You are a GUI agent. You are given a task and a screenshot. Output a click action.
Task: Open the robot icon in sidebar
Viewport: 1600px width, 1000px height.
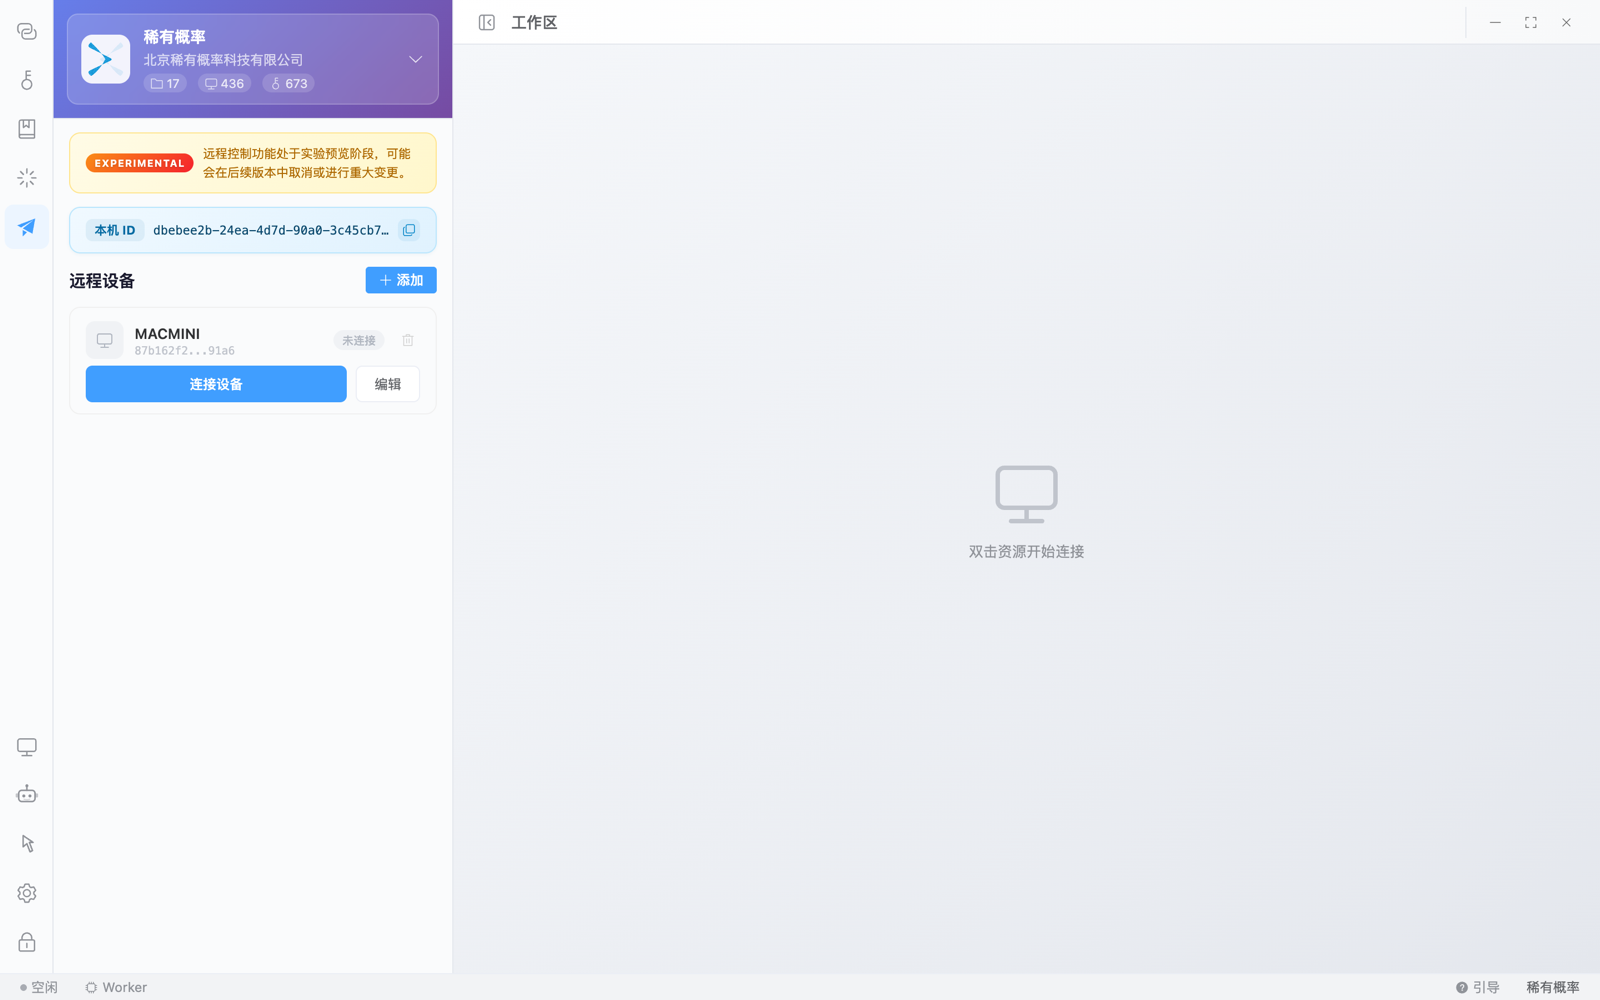click(27, 795)
